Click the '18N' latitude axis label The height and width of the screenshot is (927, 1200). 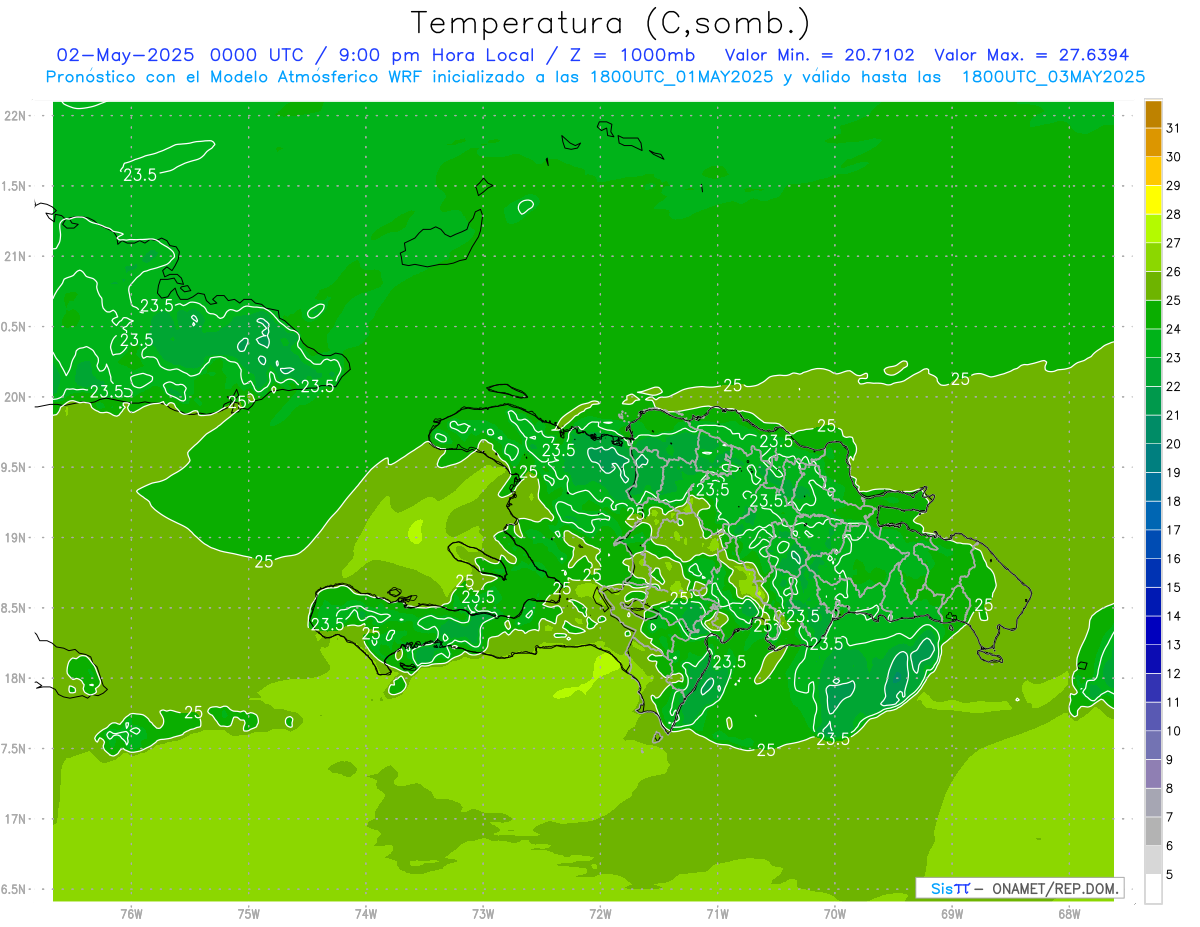coord(15,678)
